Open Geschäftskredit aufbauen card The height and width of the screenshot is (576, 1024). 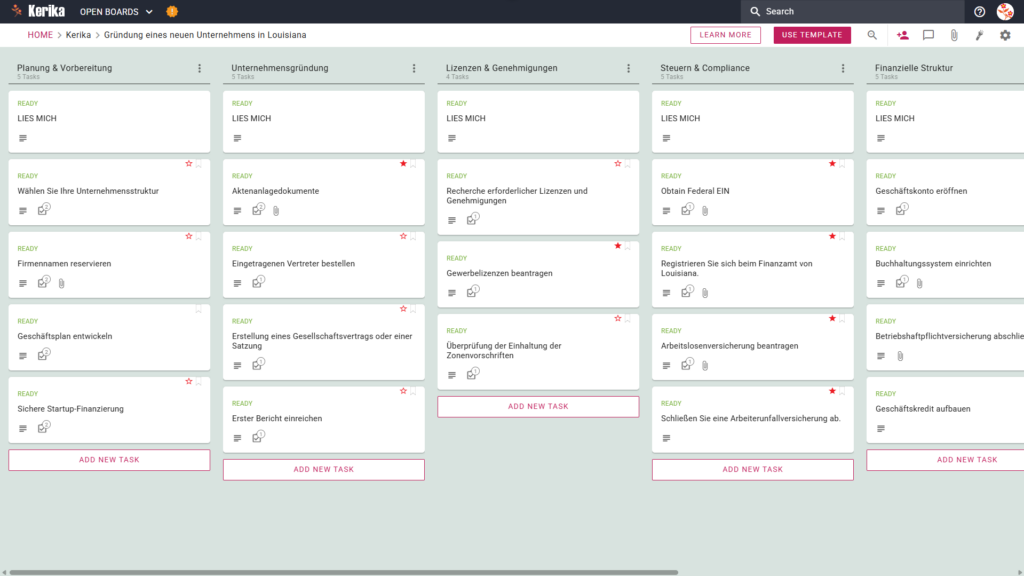tap(945, 409)
